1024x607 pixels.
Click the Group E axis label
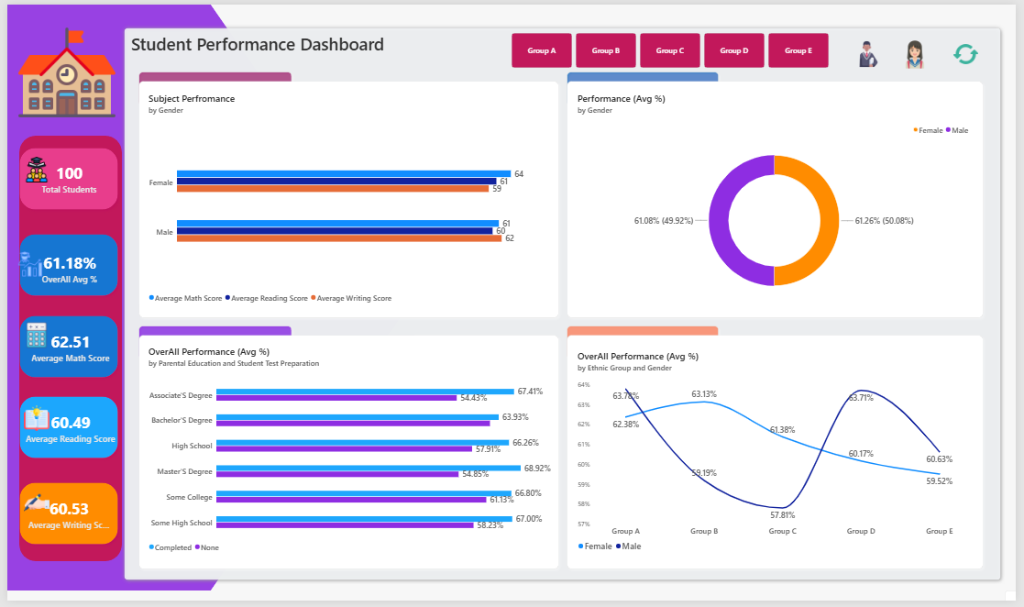click(x=939, y=531)
